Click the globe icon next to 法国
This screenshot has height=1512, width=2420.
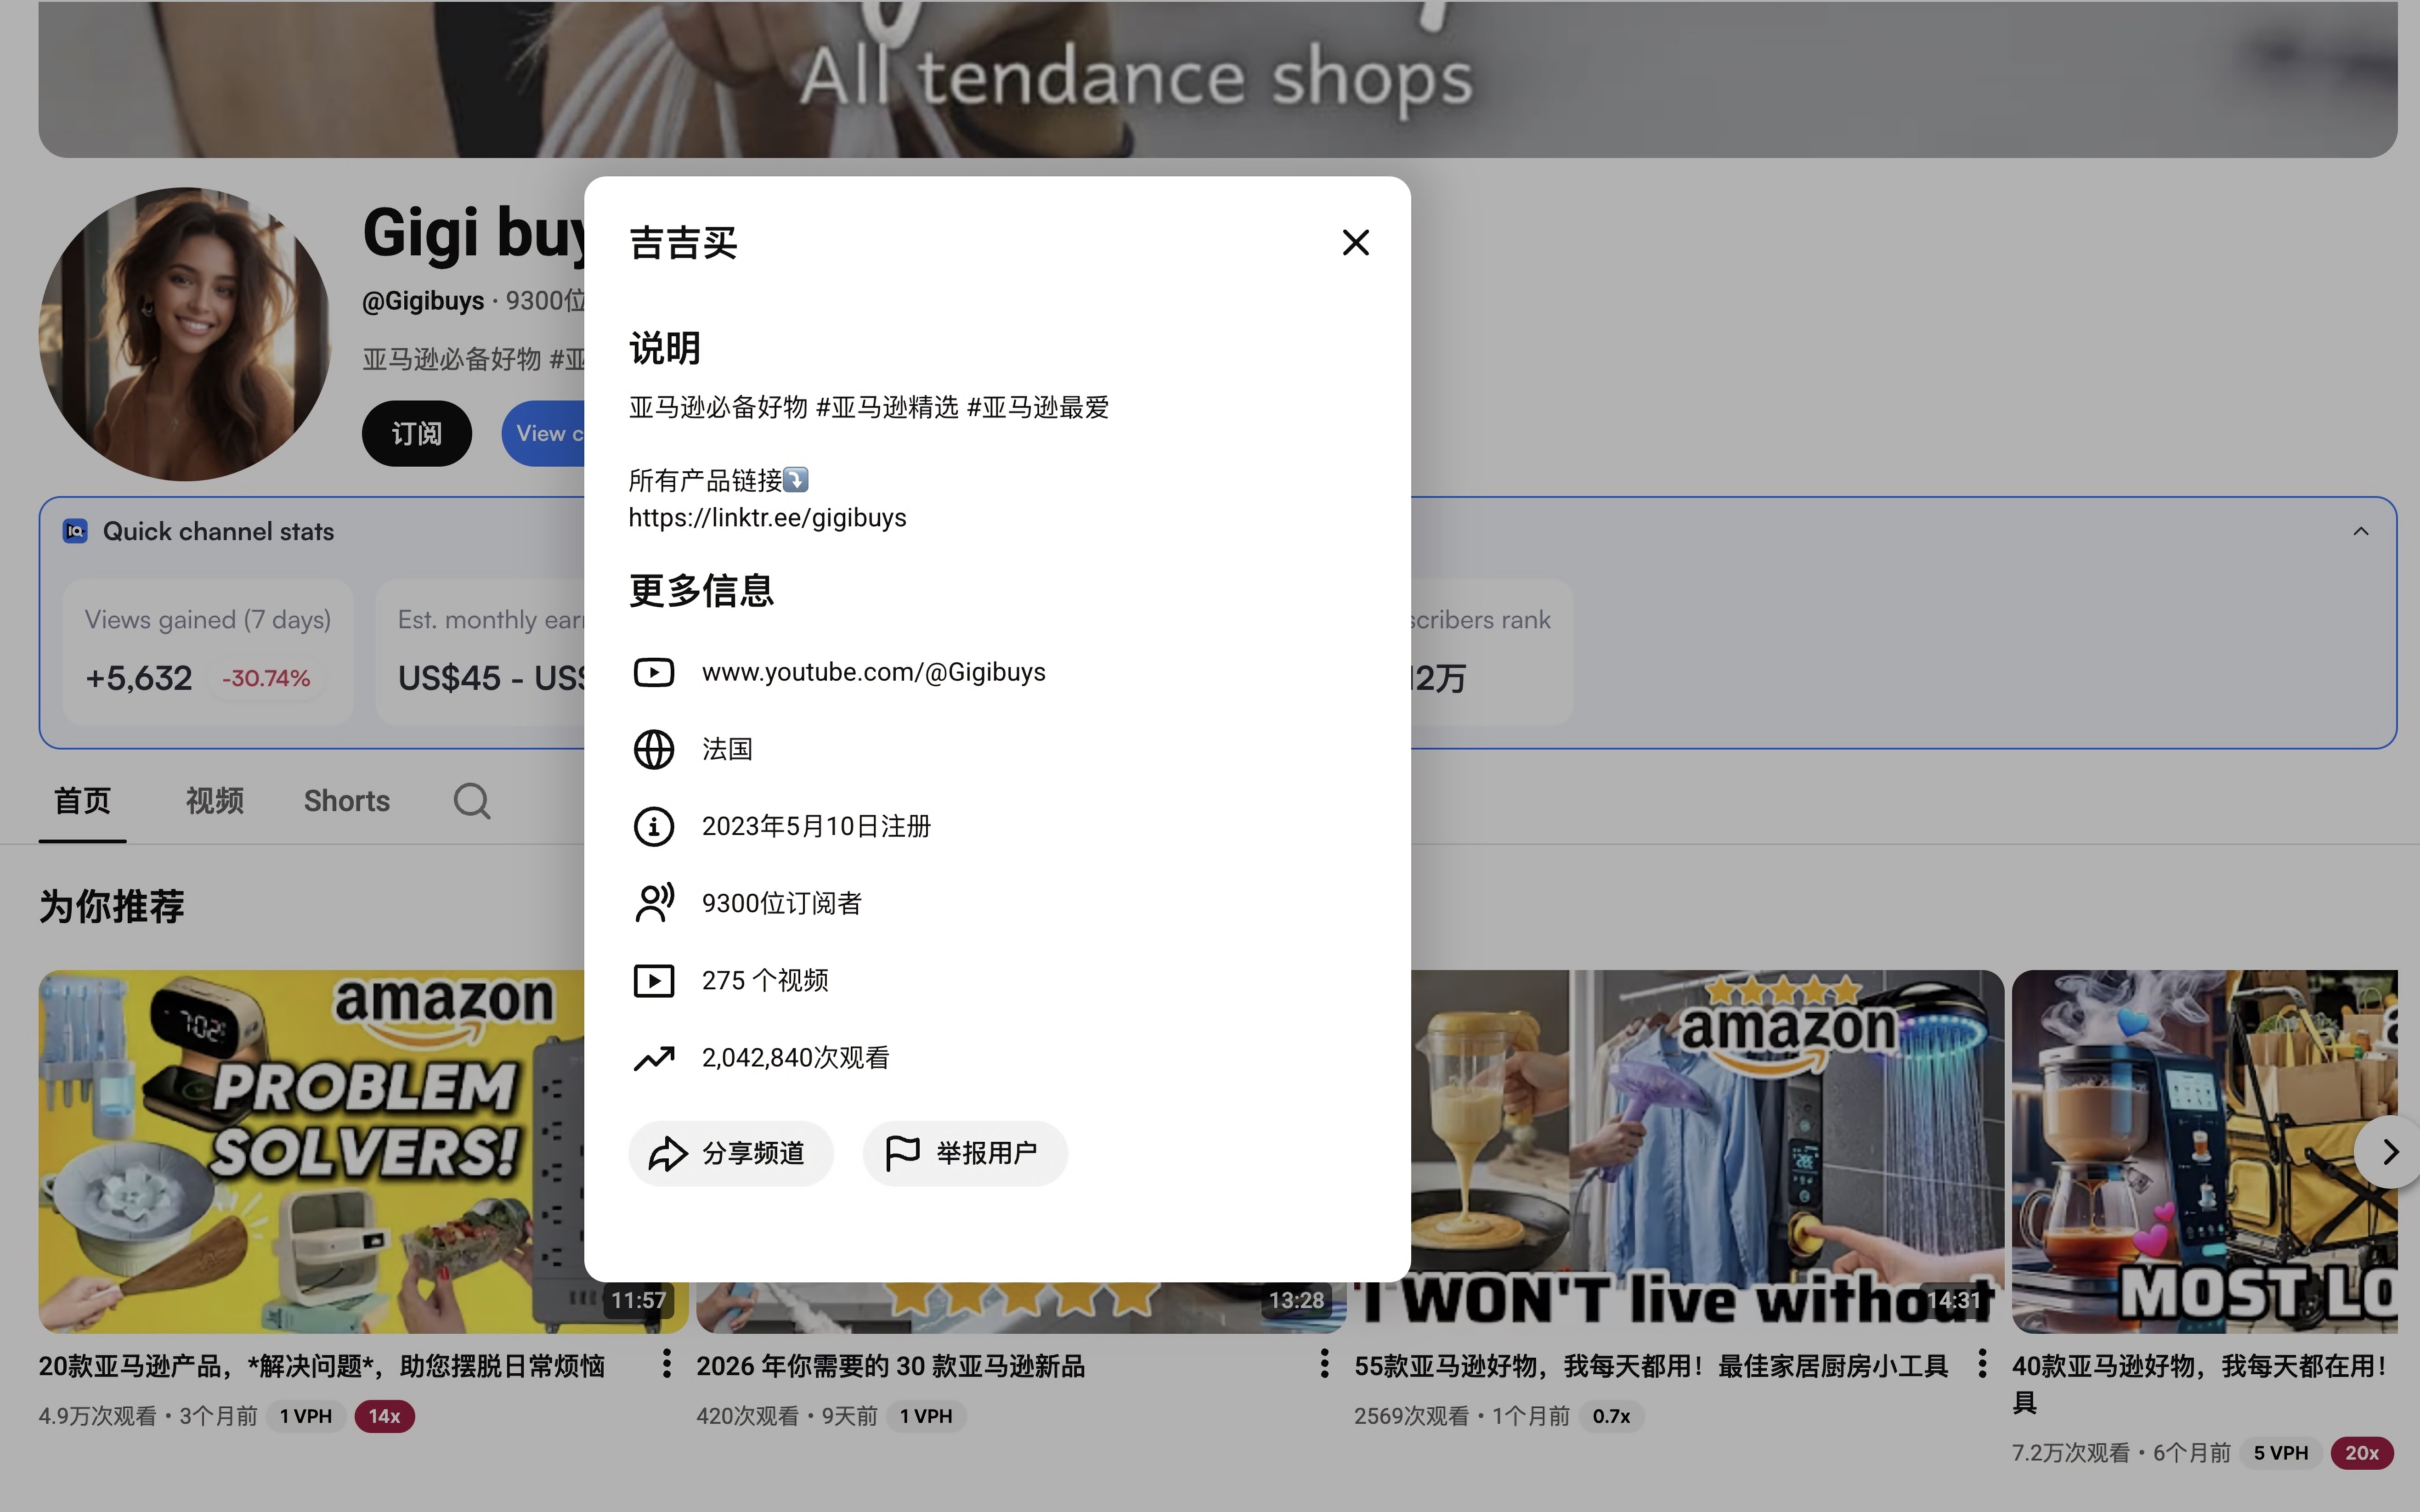(x=654, y=749)
